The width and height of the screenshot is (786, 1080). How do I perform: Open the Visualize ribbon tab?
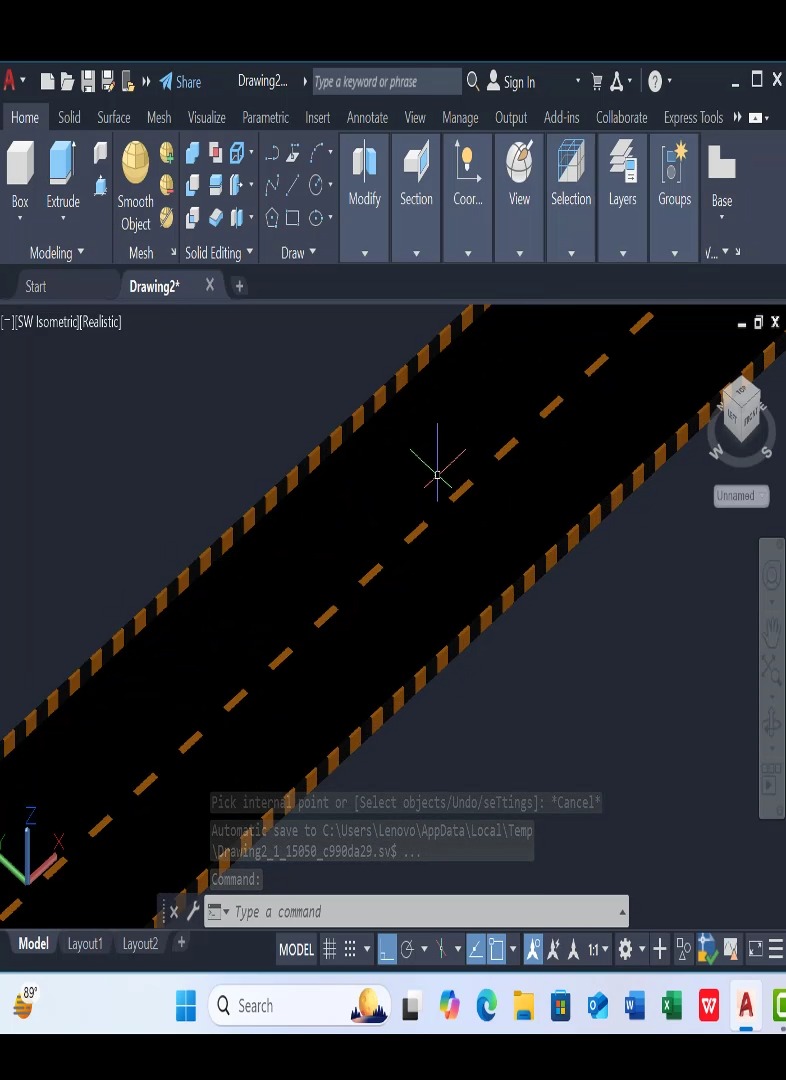(x=207, y=118)
